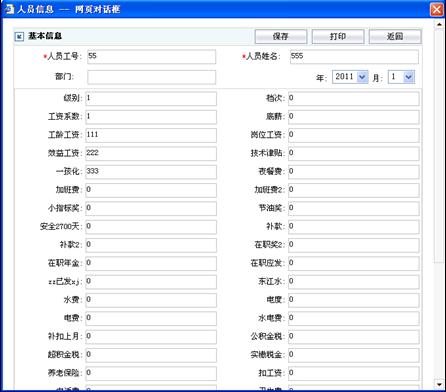Viewport: 446px width, 392px height.
Task: Click the 安全2700天 input field
Action: pyautogui.click(x=151, y=227)
